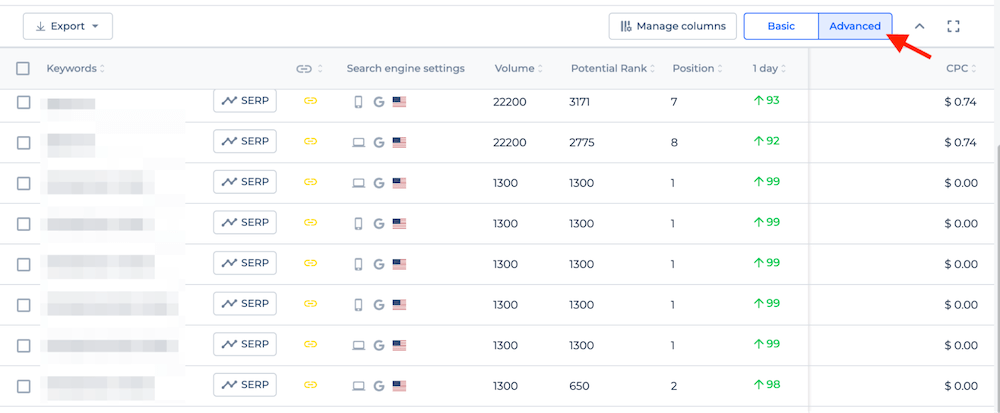The image size is (1000, 413).
Task: Click the position value 7
Action: click(x=674, y=102)
